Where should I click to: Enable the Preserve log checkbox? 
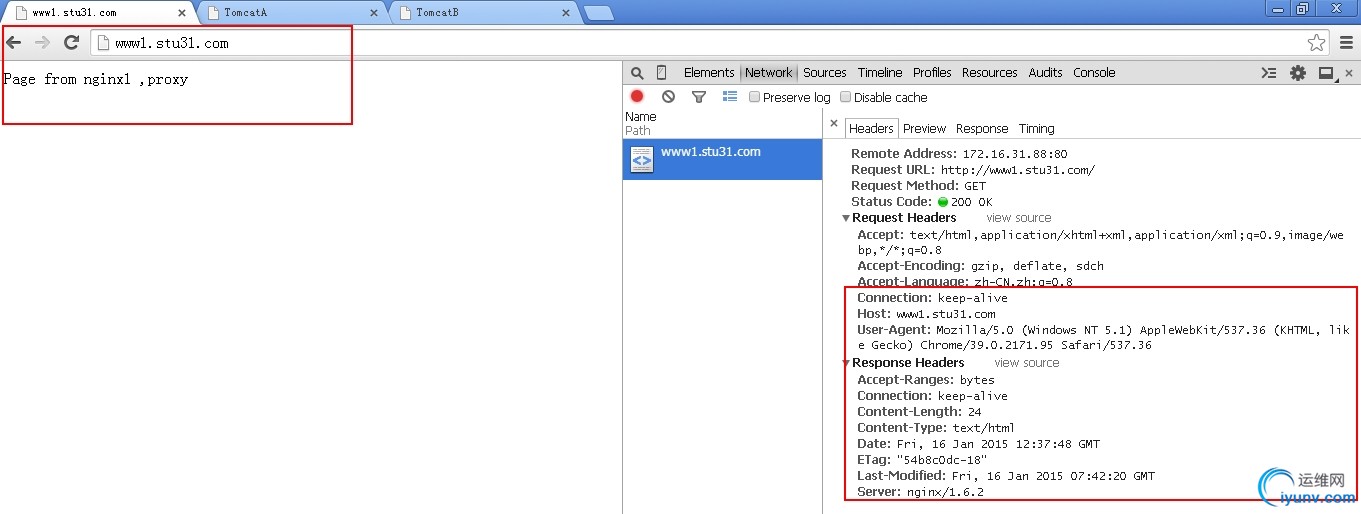tap(755, 97)
